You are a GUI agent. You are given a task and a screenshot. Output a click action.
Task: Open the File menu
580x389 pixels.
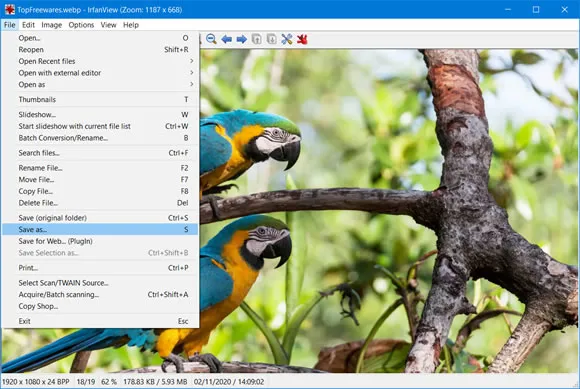coord(10,25)
